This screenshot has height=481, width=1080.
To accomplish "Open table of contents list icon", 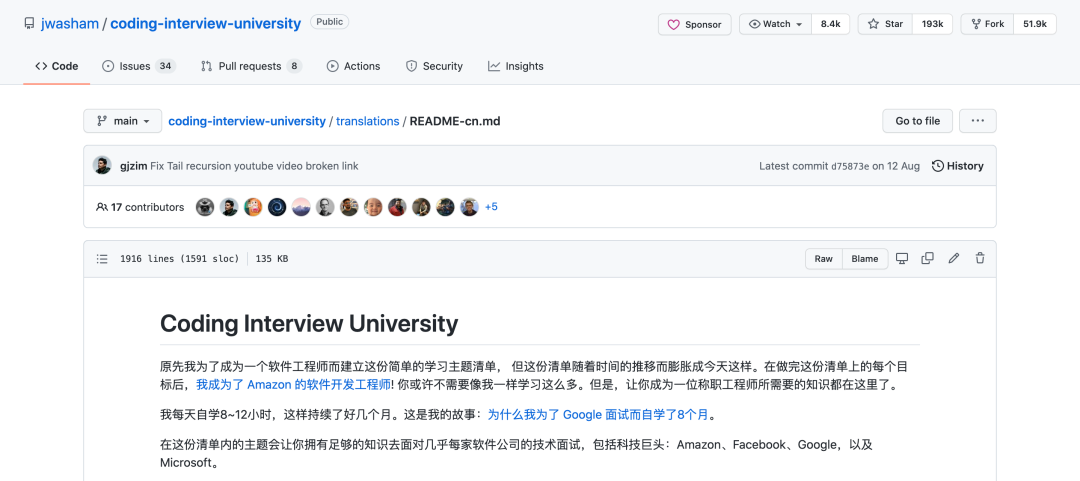I will pyautogui.click(x=103, y=259).
